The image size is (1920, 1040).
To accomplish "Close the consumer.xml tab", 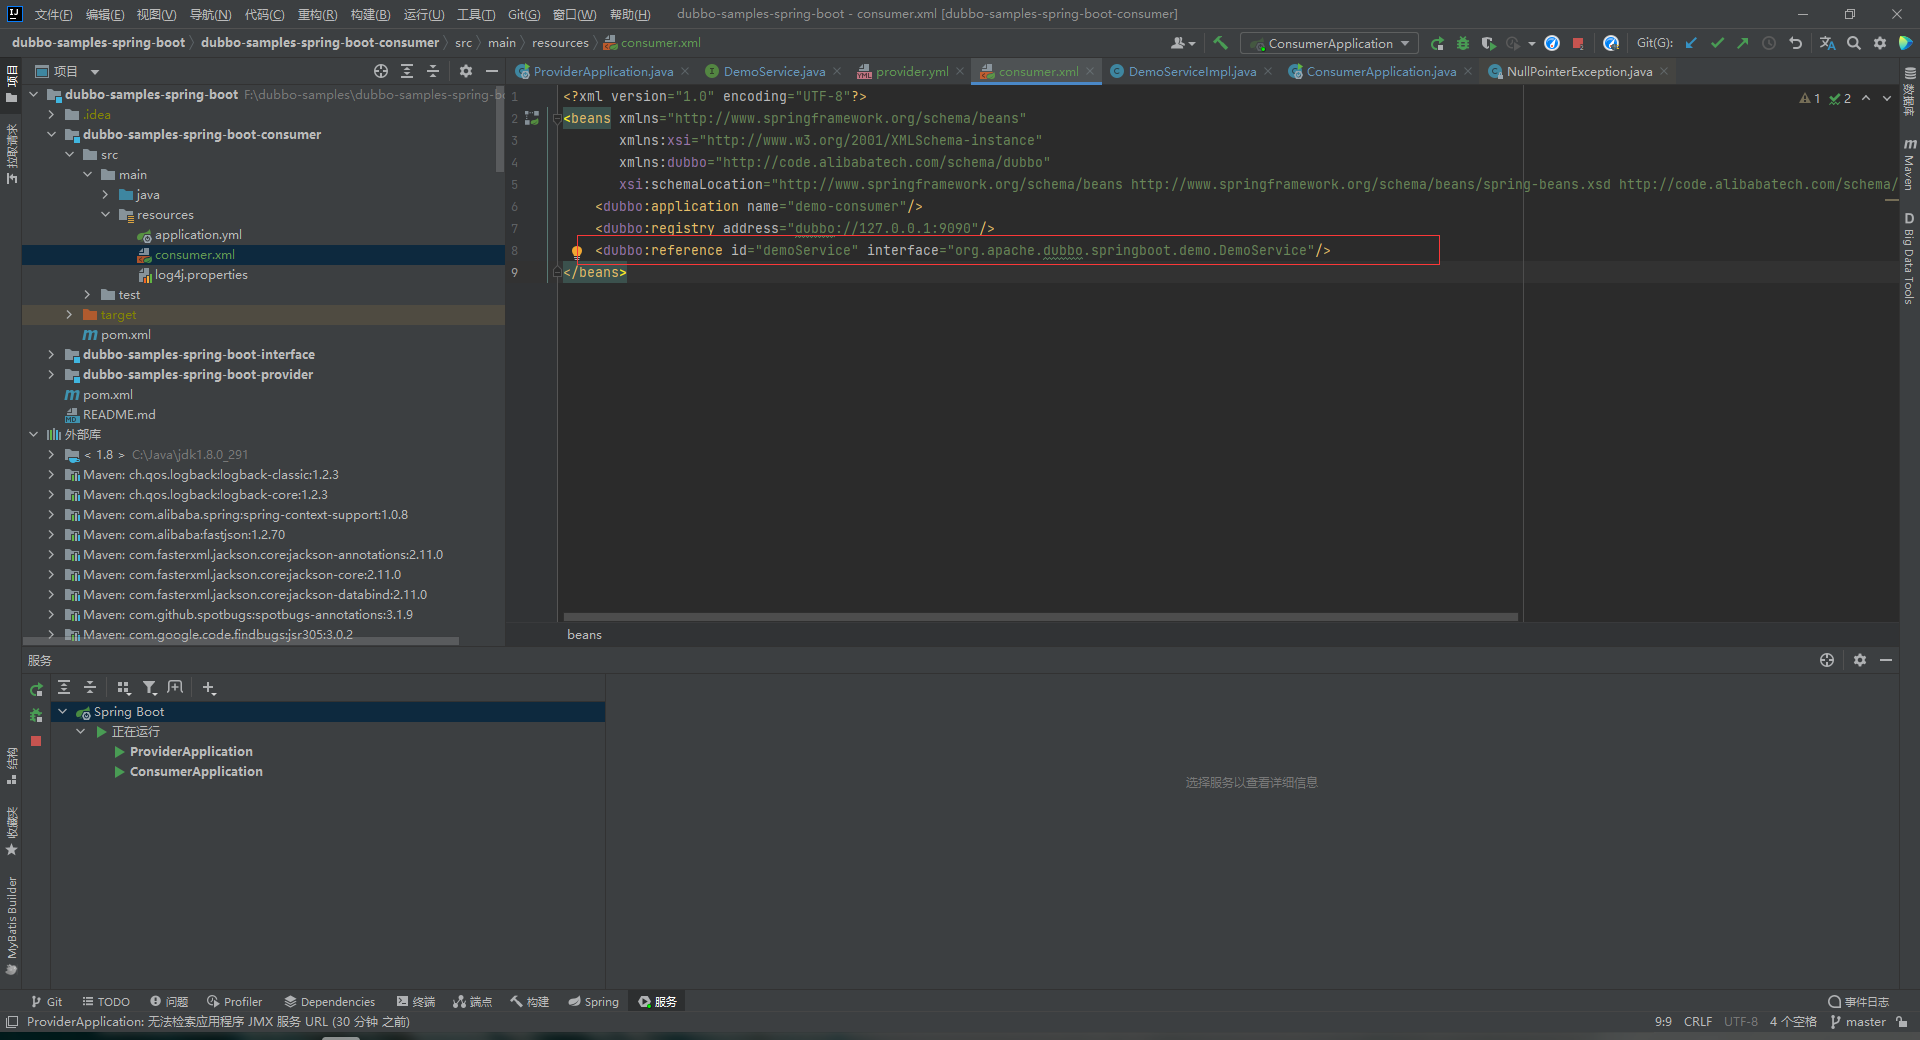I will 1090,71.
